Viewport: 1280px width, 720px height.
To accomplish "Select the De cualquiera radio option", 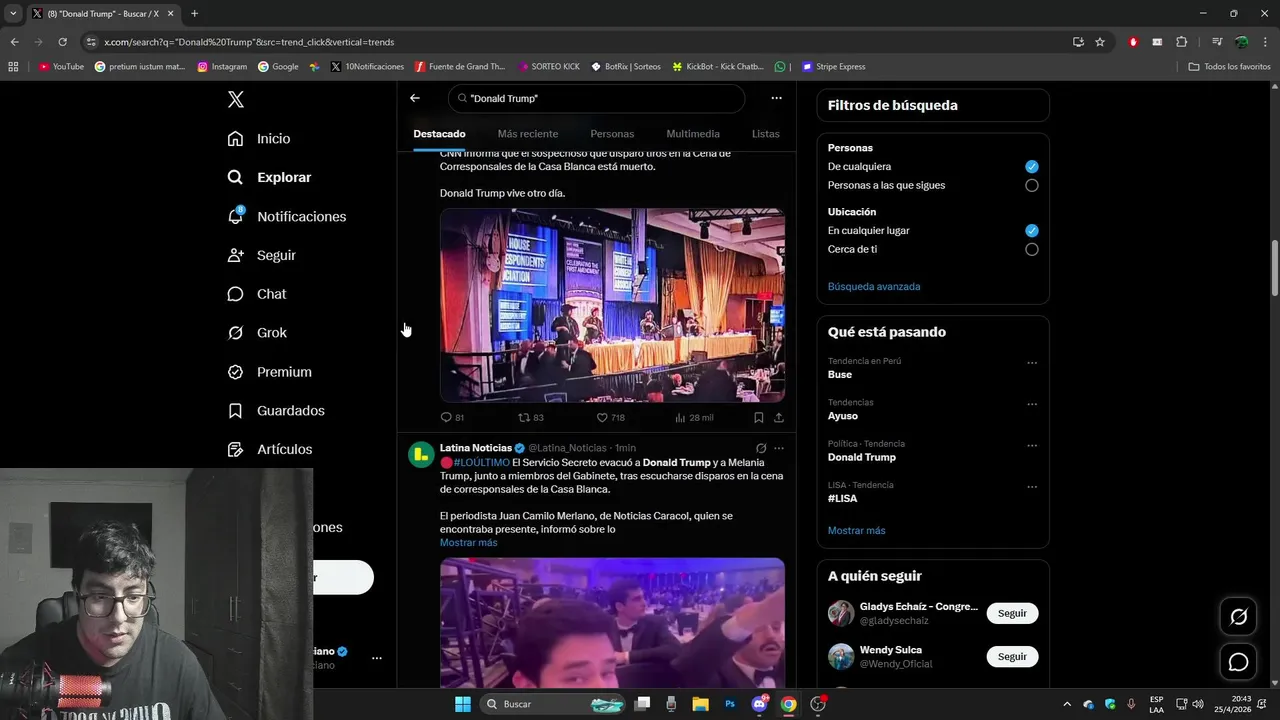I will coord(1032,167).
